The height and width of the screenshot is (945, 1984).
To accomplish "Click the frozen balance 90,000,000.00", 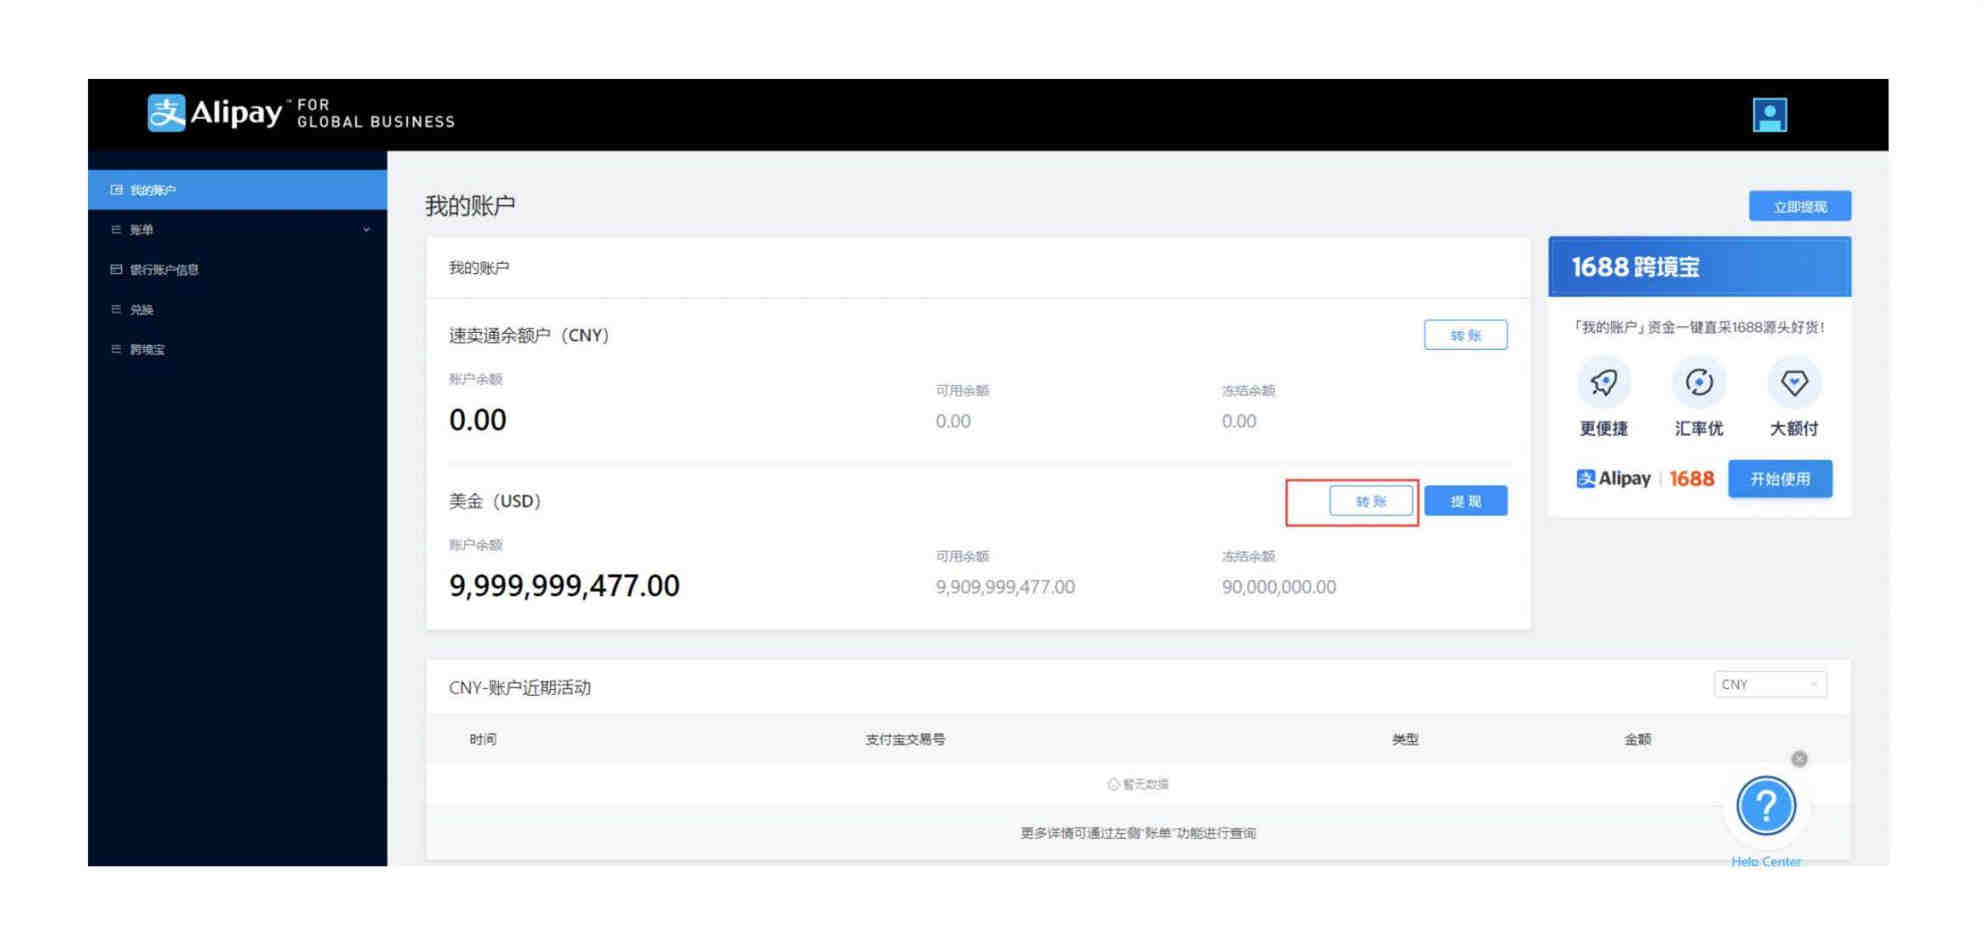I will tap(1278, 587).
